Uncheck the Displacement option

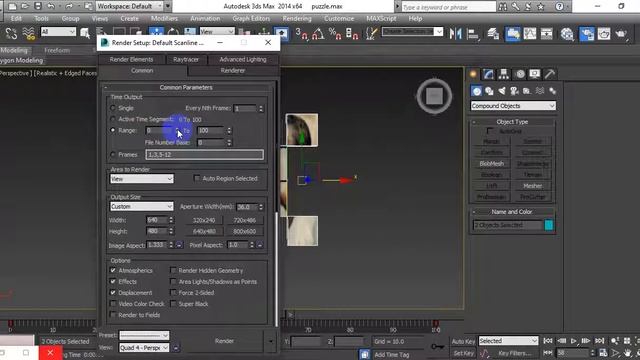(113, 293)
